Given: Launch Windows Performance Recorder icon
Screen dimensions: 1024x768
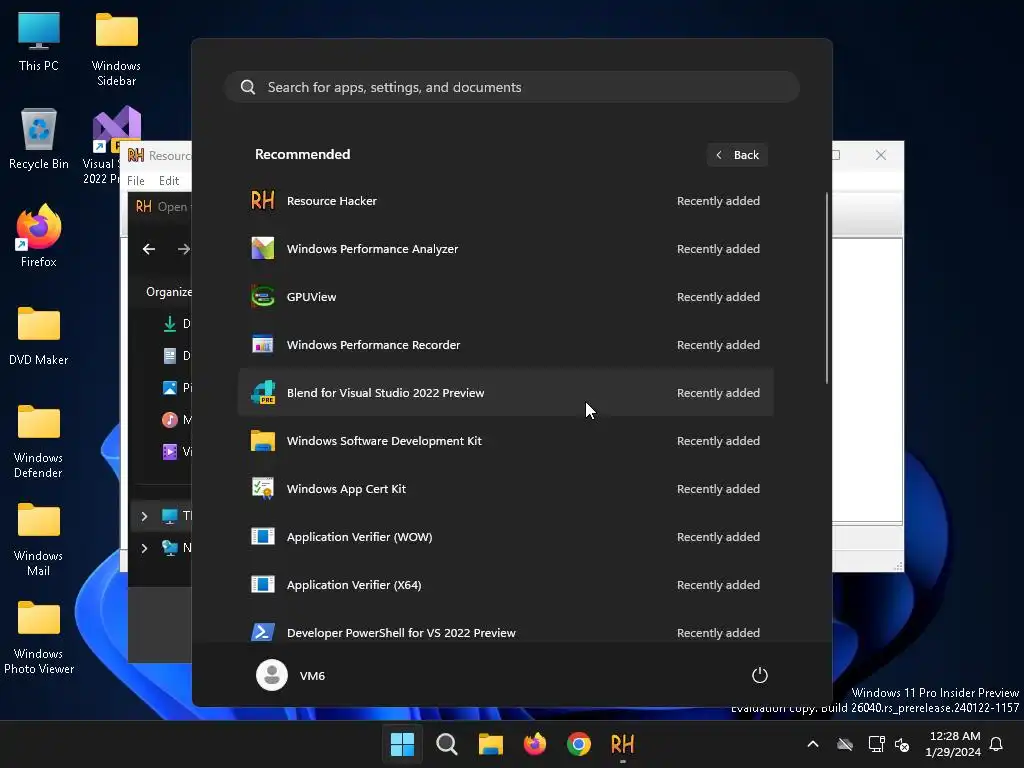Looking at the screenshot, I should click(263, 345).
